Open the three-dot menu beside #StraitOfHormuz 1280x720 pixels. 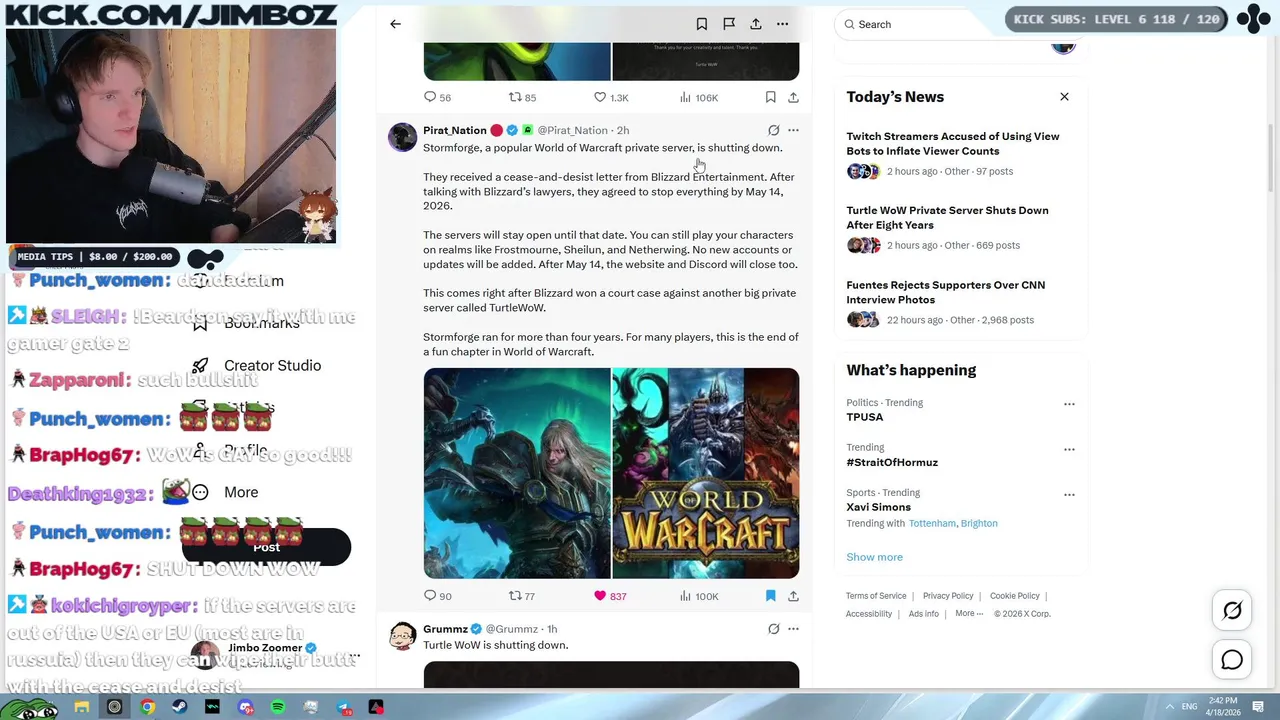(1069, 449)
